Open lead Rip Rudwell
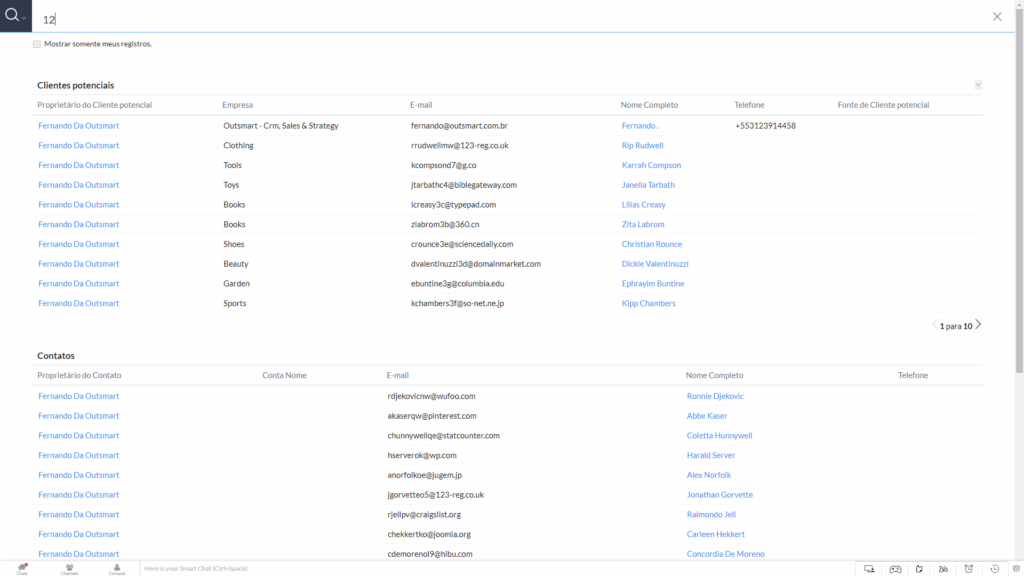 (642, 146)
